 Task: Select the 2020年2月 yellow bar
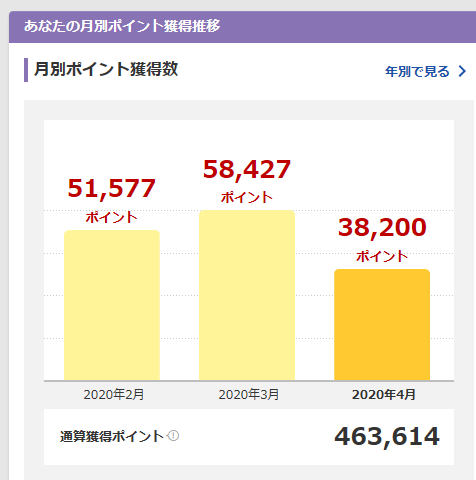[x=112, y=305]
